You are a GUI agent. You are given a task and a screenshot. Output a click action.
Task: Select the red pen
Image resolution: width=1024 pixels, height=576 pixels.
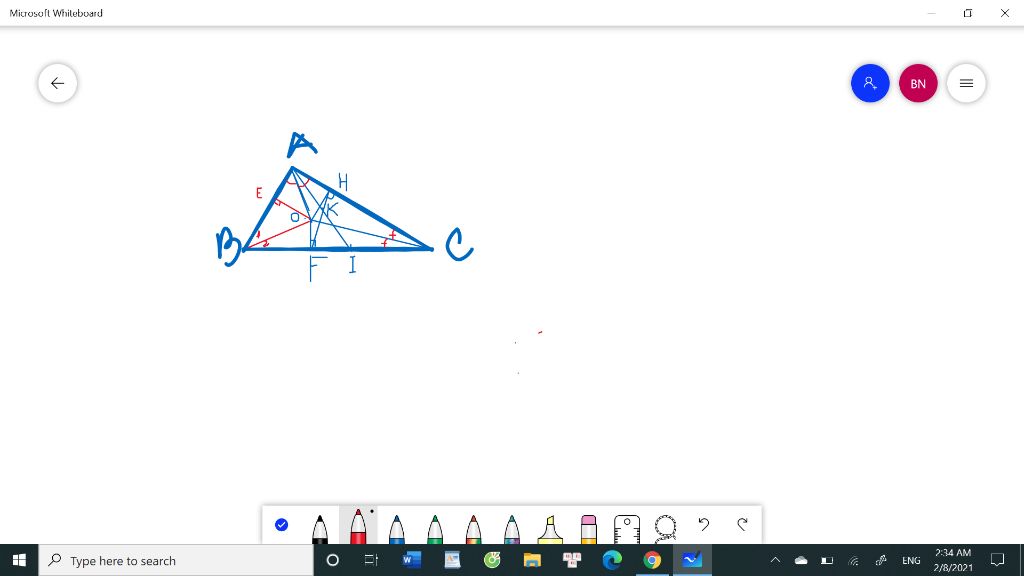tap(358, 526)
